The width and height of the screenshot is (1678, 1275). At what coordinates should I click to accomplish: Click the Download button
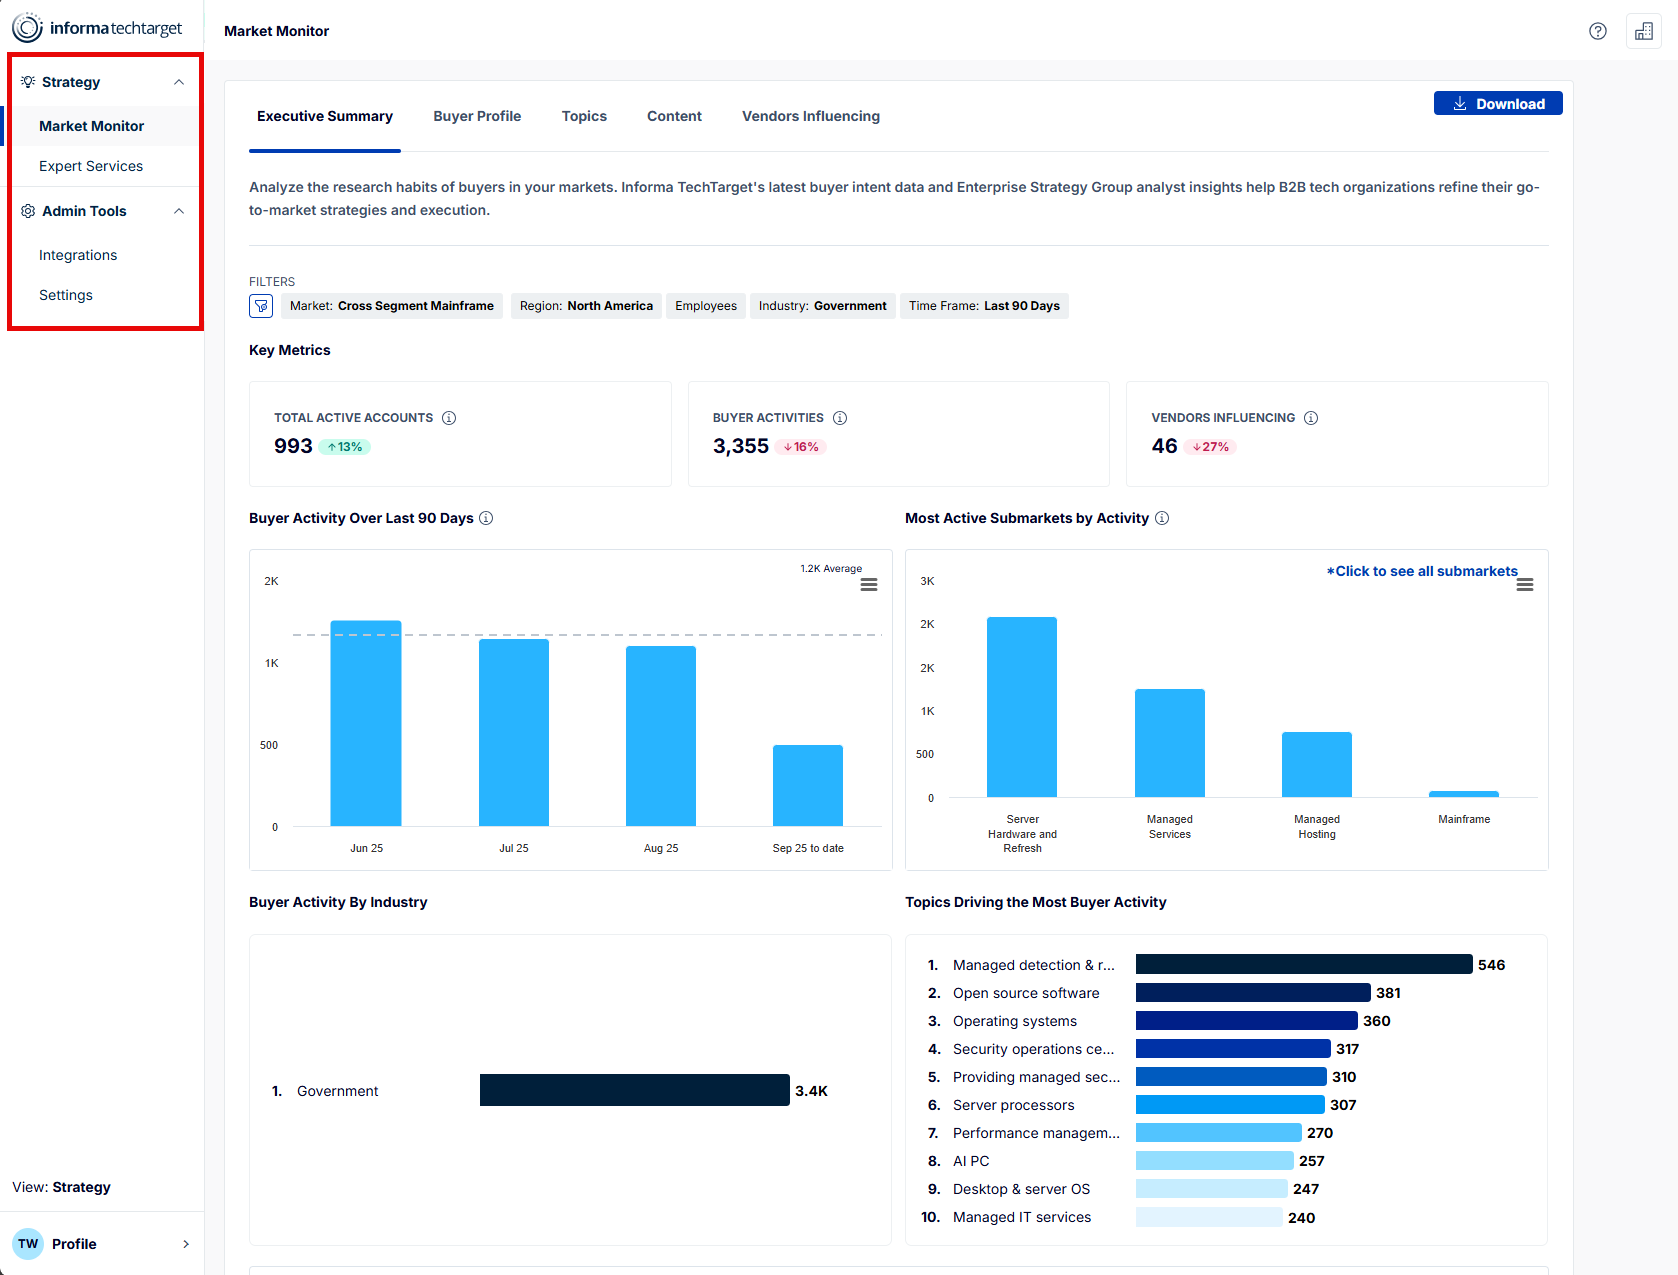coord(1498,104)
